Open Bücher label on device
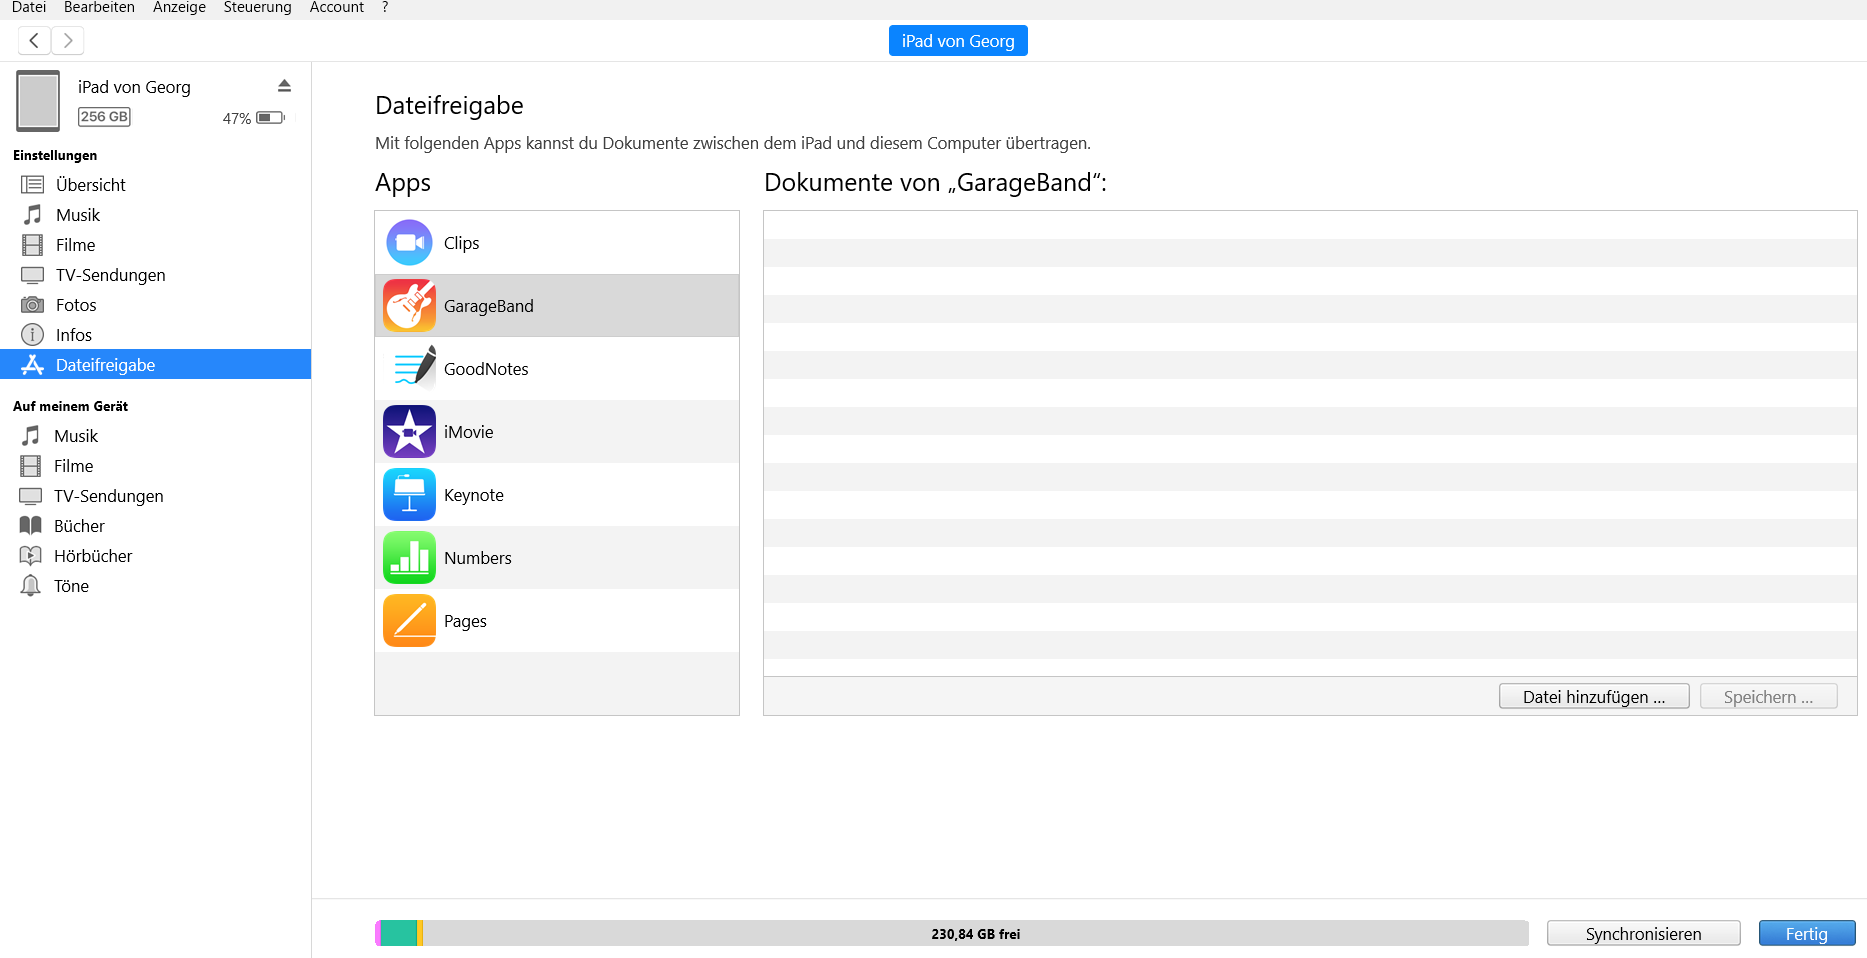1867x958 pixels. click(x=79, y=526)
